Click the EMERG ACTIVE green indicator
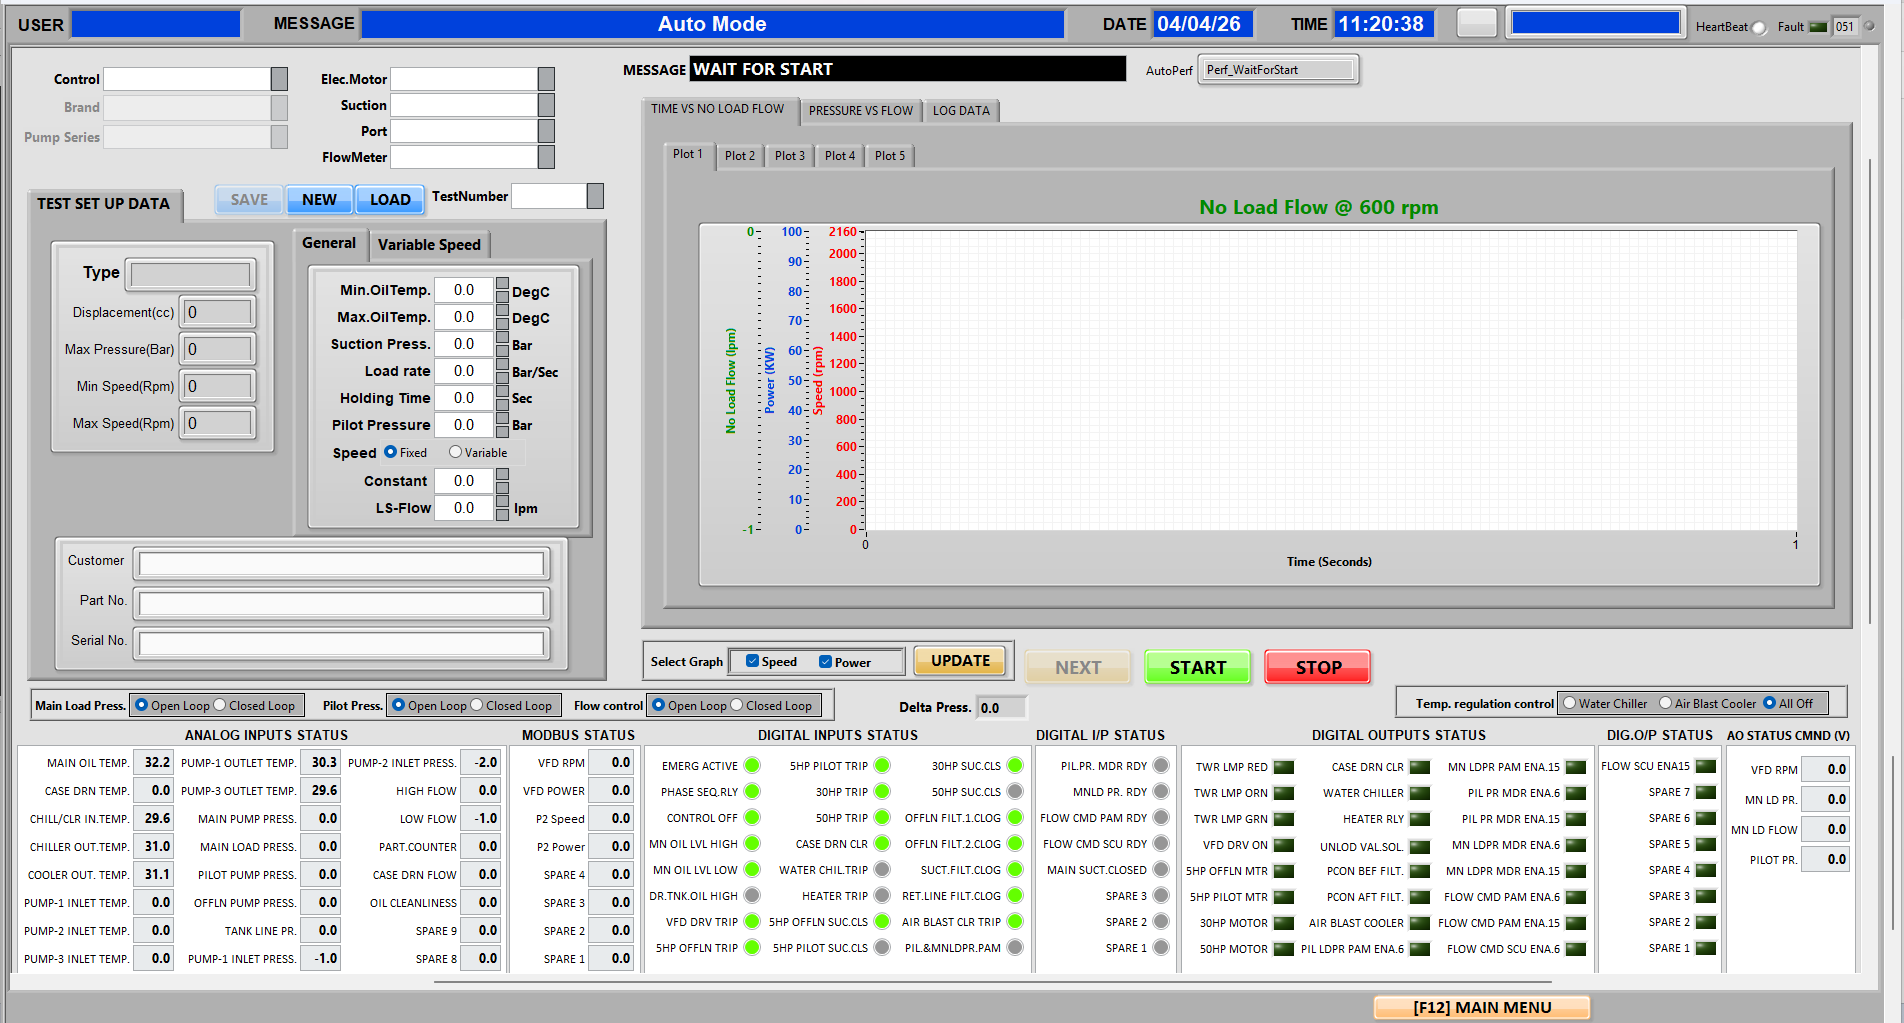Screen dimensions: 1904x1023 (752, 766)
